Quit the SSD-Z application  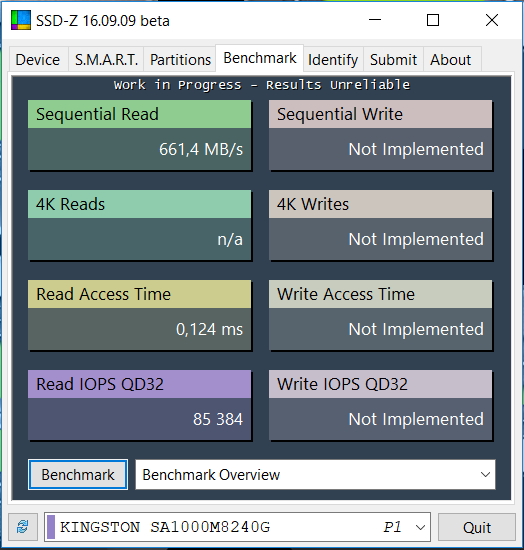477,527
